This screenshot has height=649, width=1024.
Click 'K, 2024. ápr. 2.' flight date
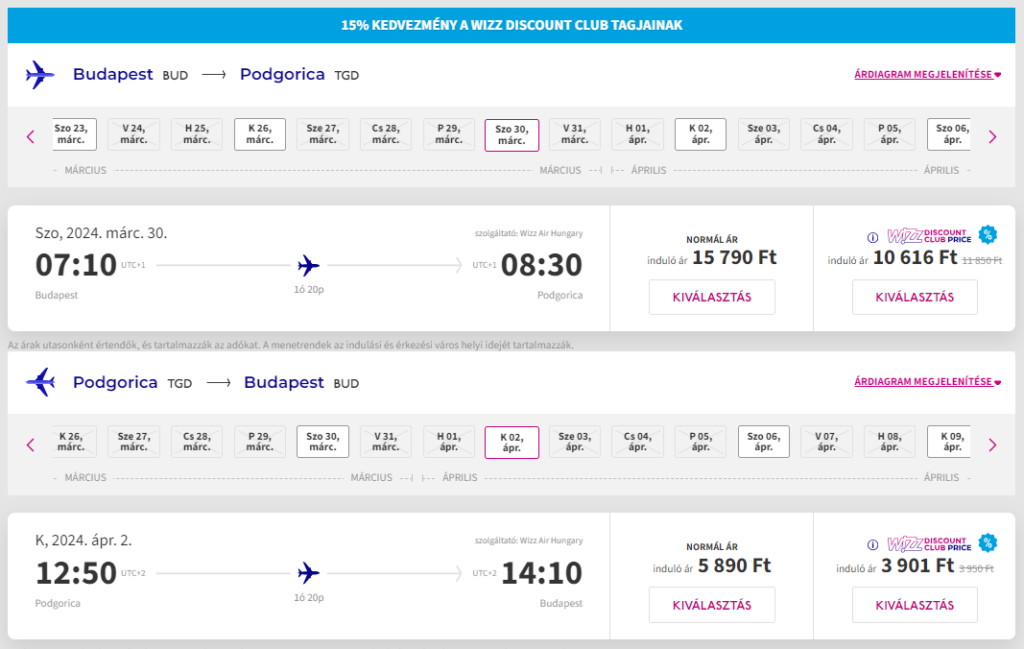(83, 541)
